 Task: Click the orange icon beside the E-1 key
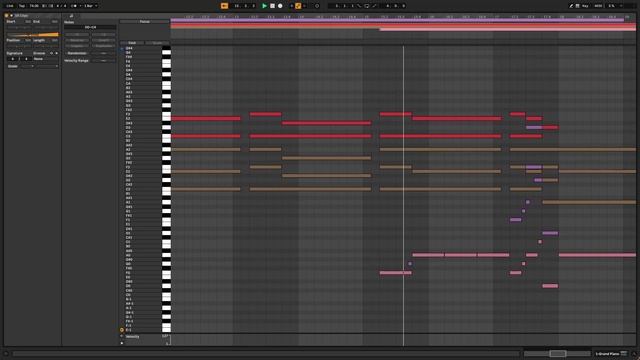pos(122,330)
